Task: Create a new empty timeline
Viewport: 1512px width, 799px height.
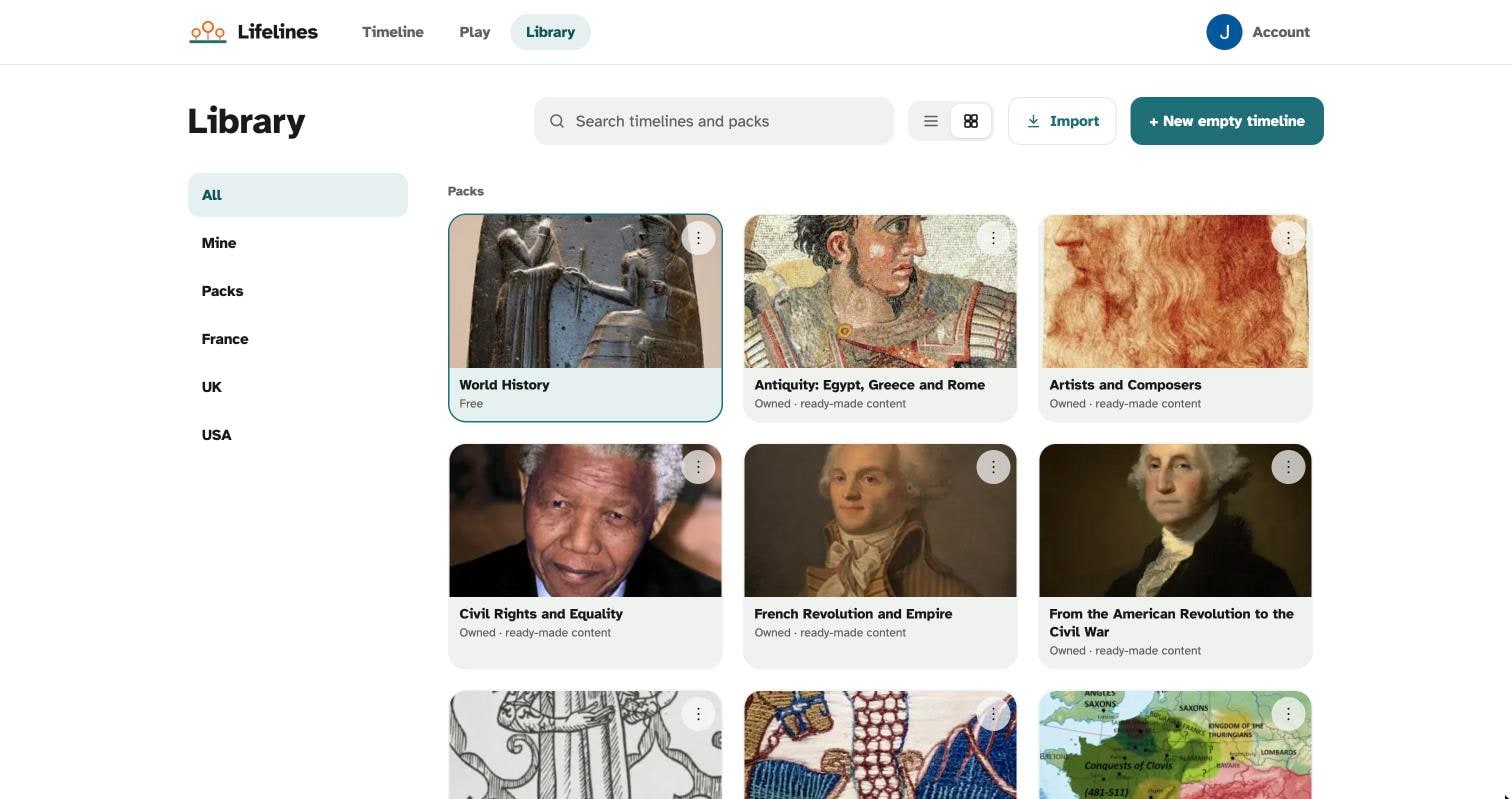Action: 1227,121
